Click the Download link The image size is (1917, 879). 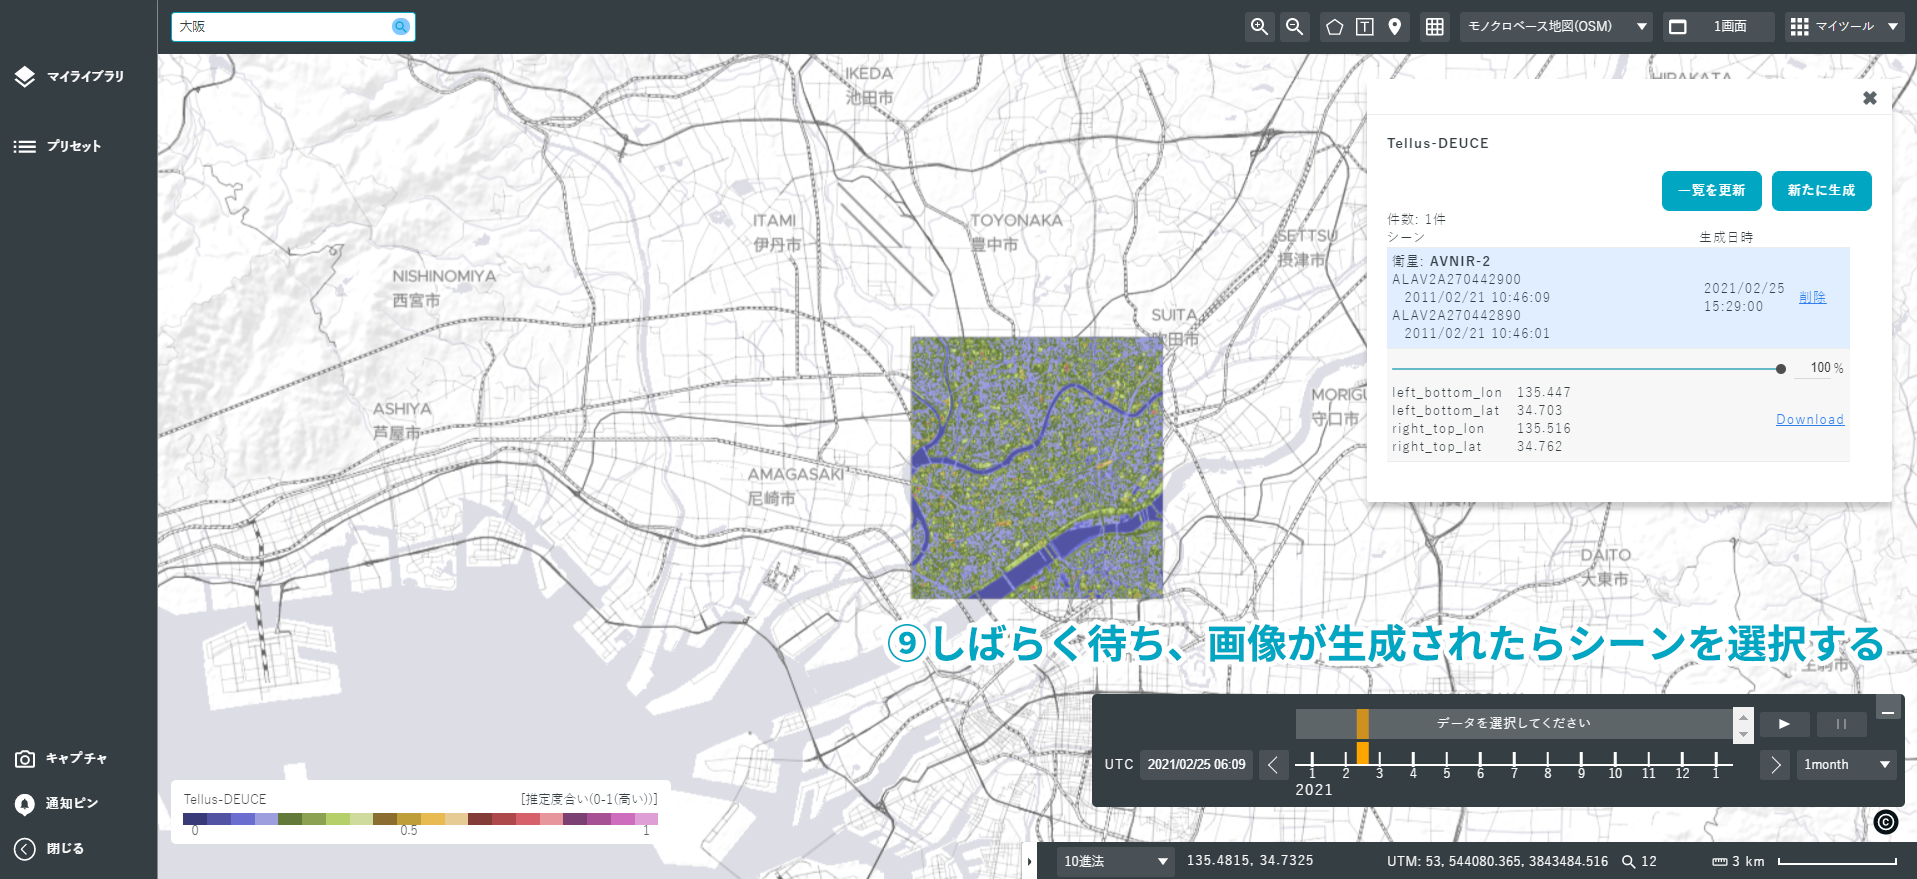click(x=1810, y=420)
